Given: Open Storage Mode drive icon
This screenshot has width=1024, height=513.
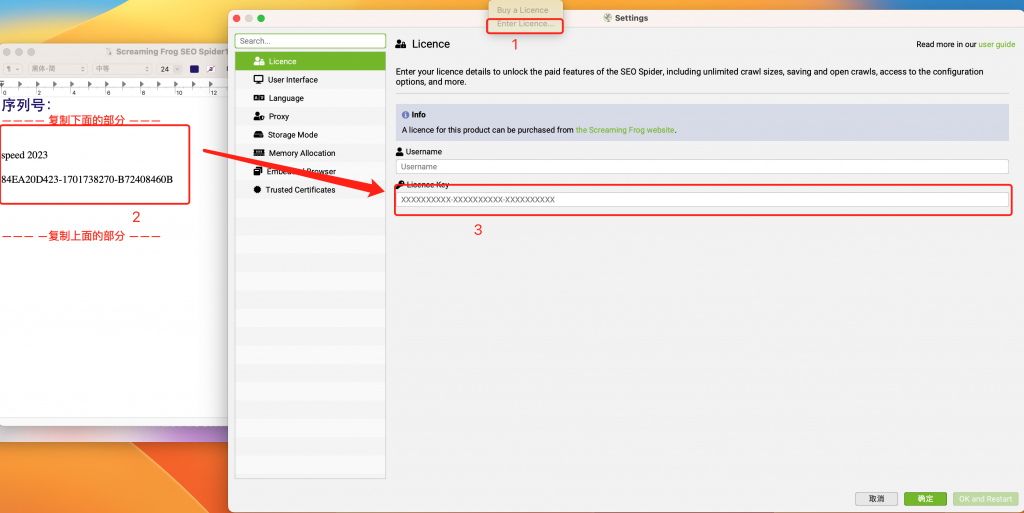Looking at the screenshot, I should [x=259, y=134].
